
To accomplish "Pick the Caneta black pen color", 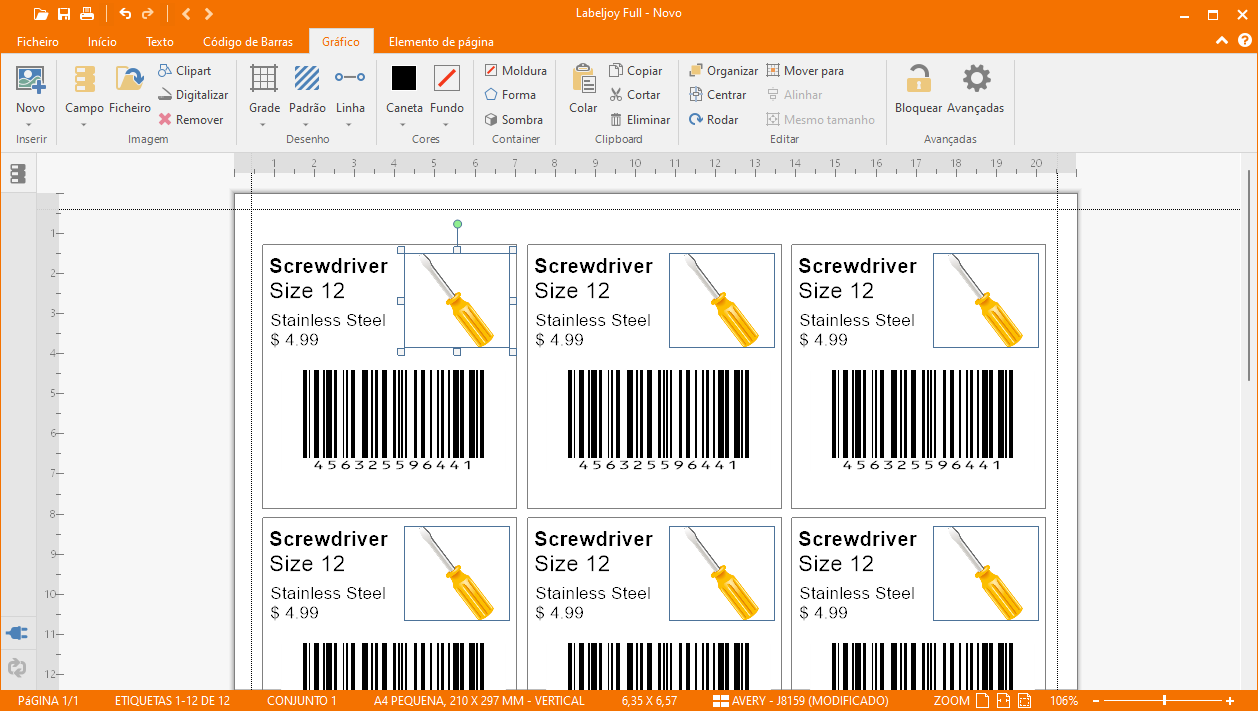I will point(404,89).
